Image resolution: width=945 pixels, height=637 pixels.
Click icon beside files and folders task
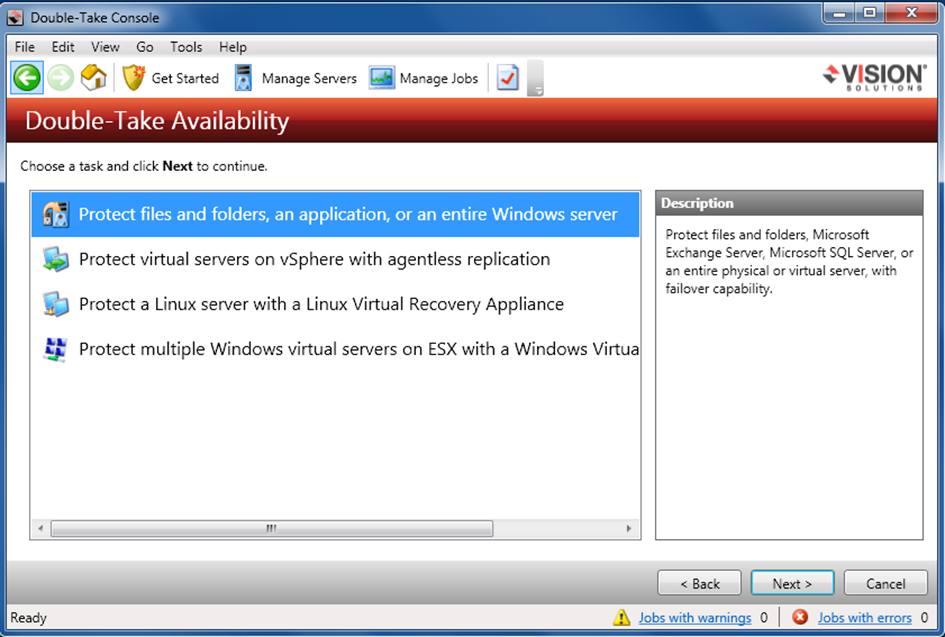pos(55,214)
